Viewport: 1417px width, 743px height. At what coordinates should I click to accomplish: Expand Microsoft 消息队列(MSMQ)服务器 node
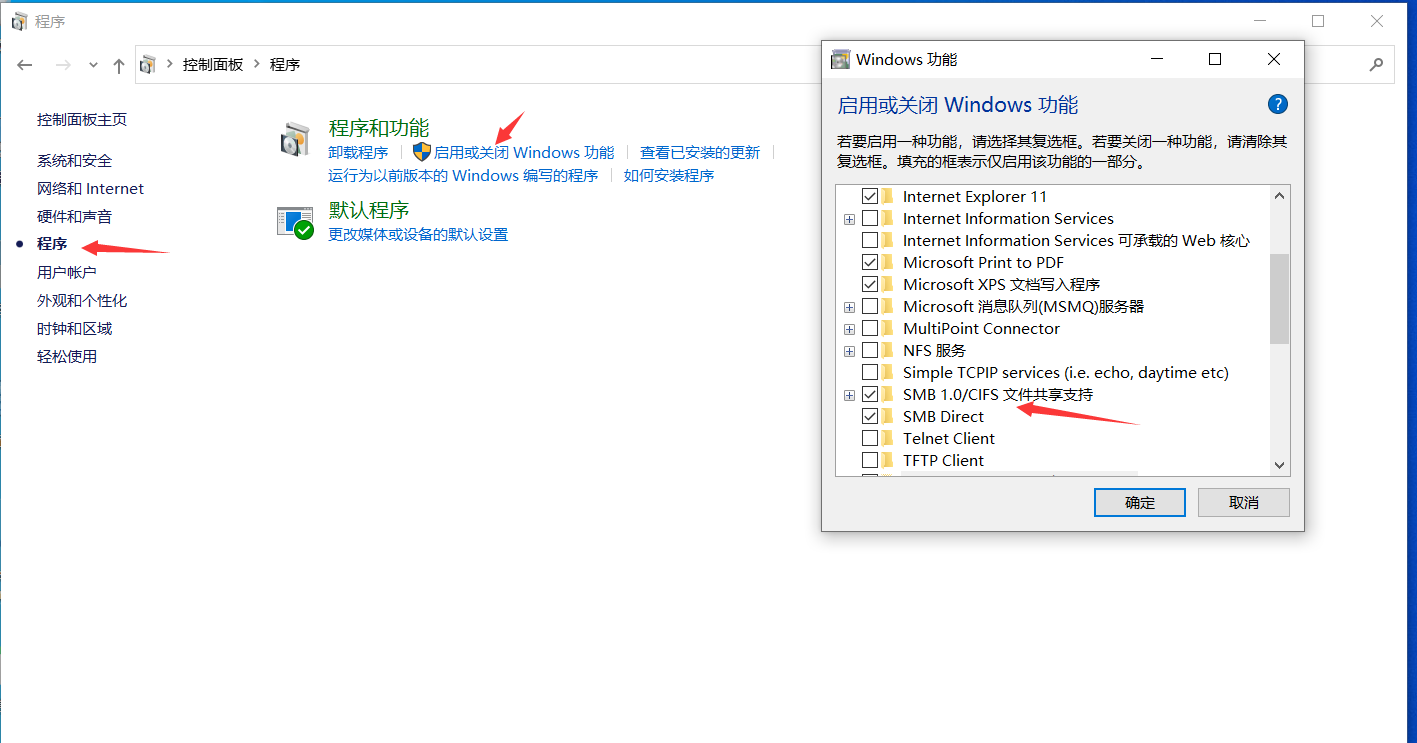tap(849, 307)
